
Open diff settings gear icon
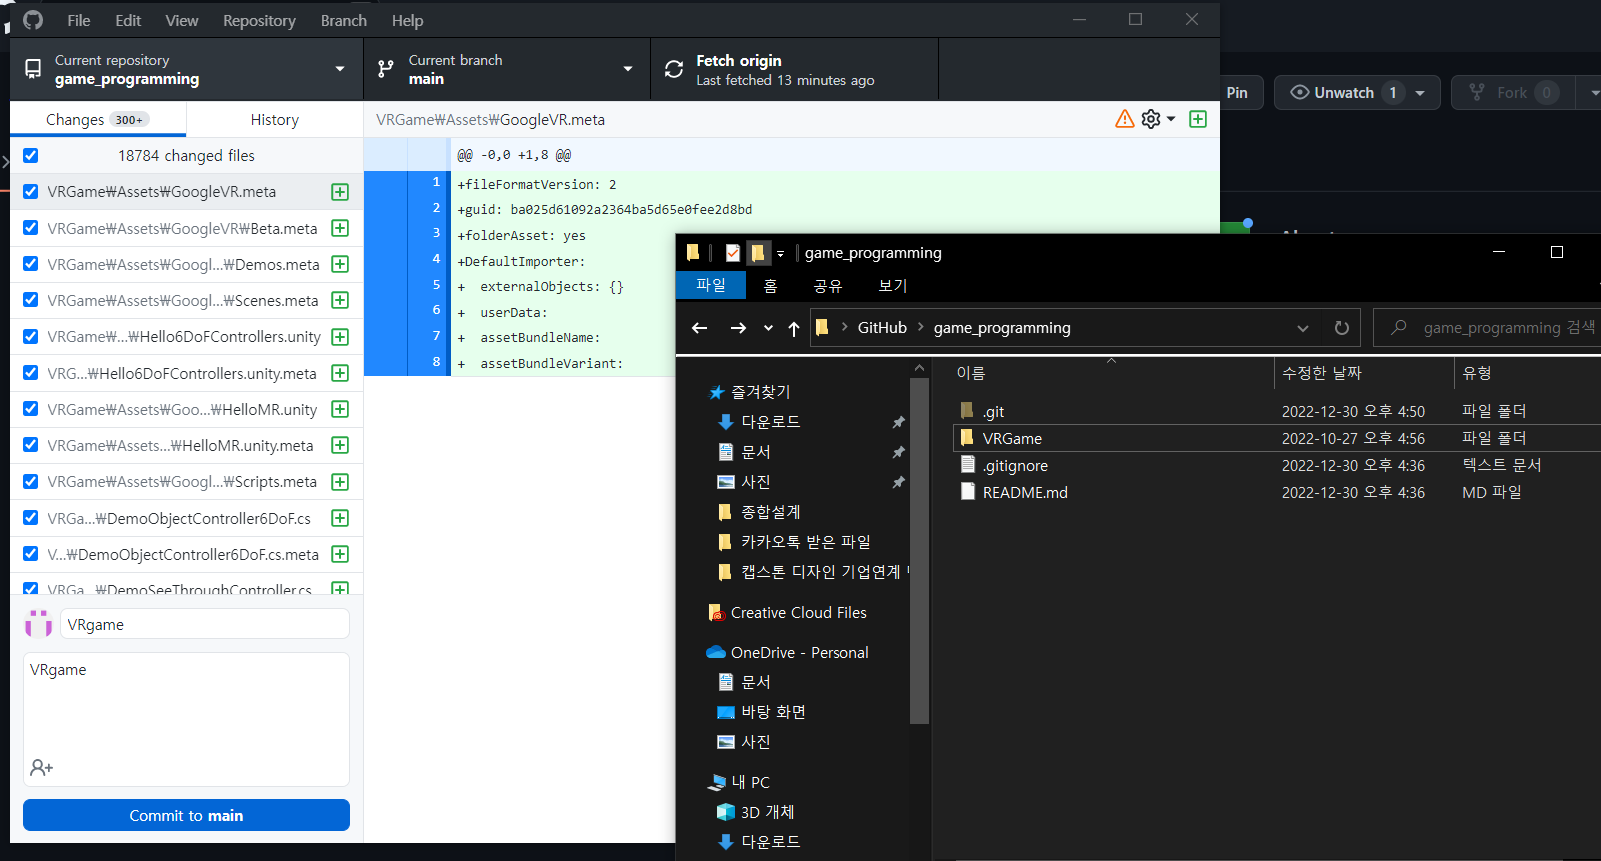[1151, 119]
